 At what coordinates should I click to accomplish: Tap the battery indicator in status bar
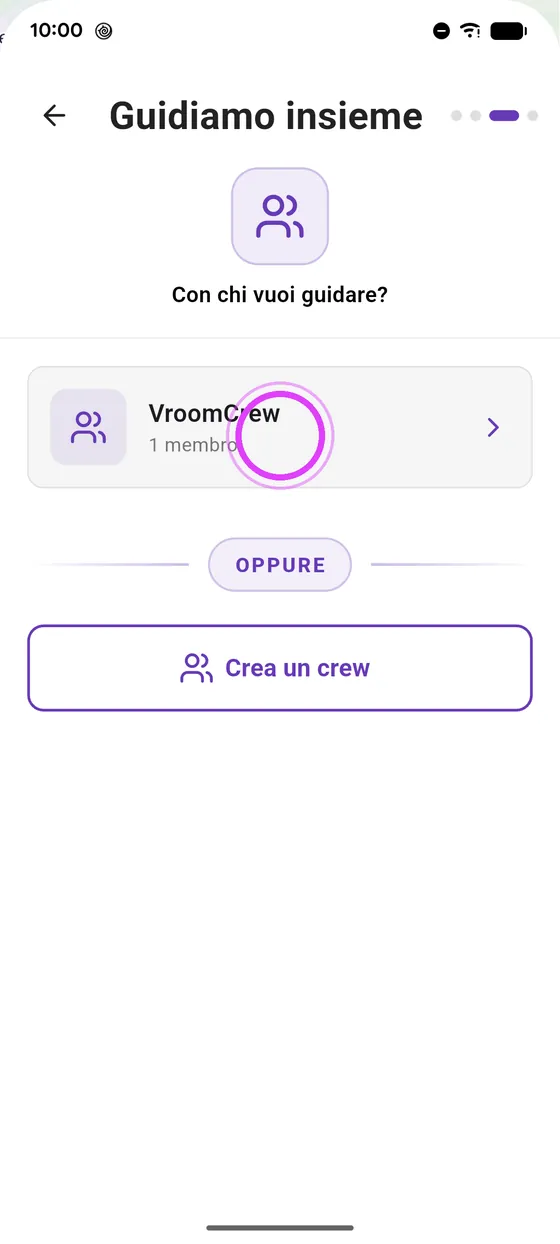pos(509,31)
